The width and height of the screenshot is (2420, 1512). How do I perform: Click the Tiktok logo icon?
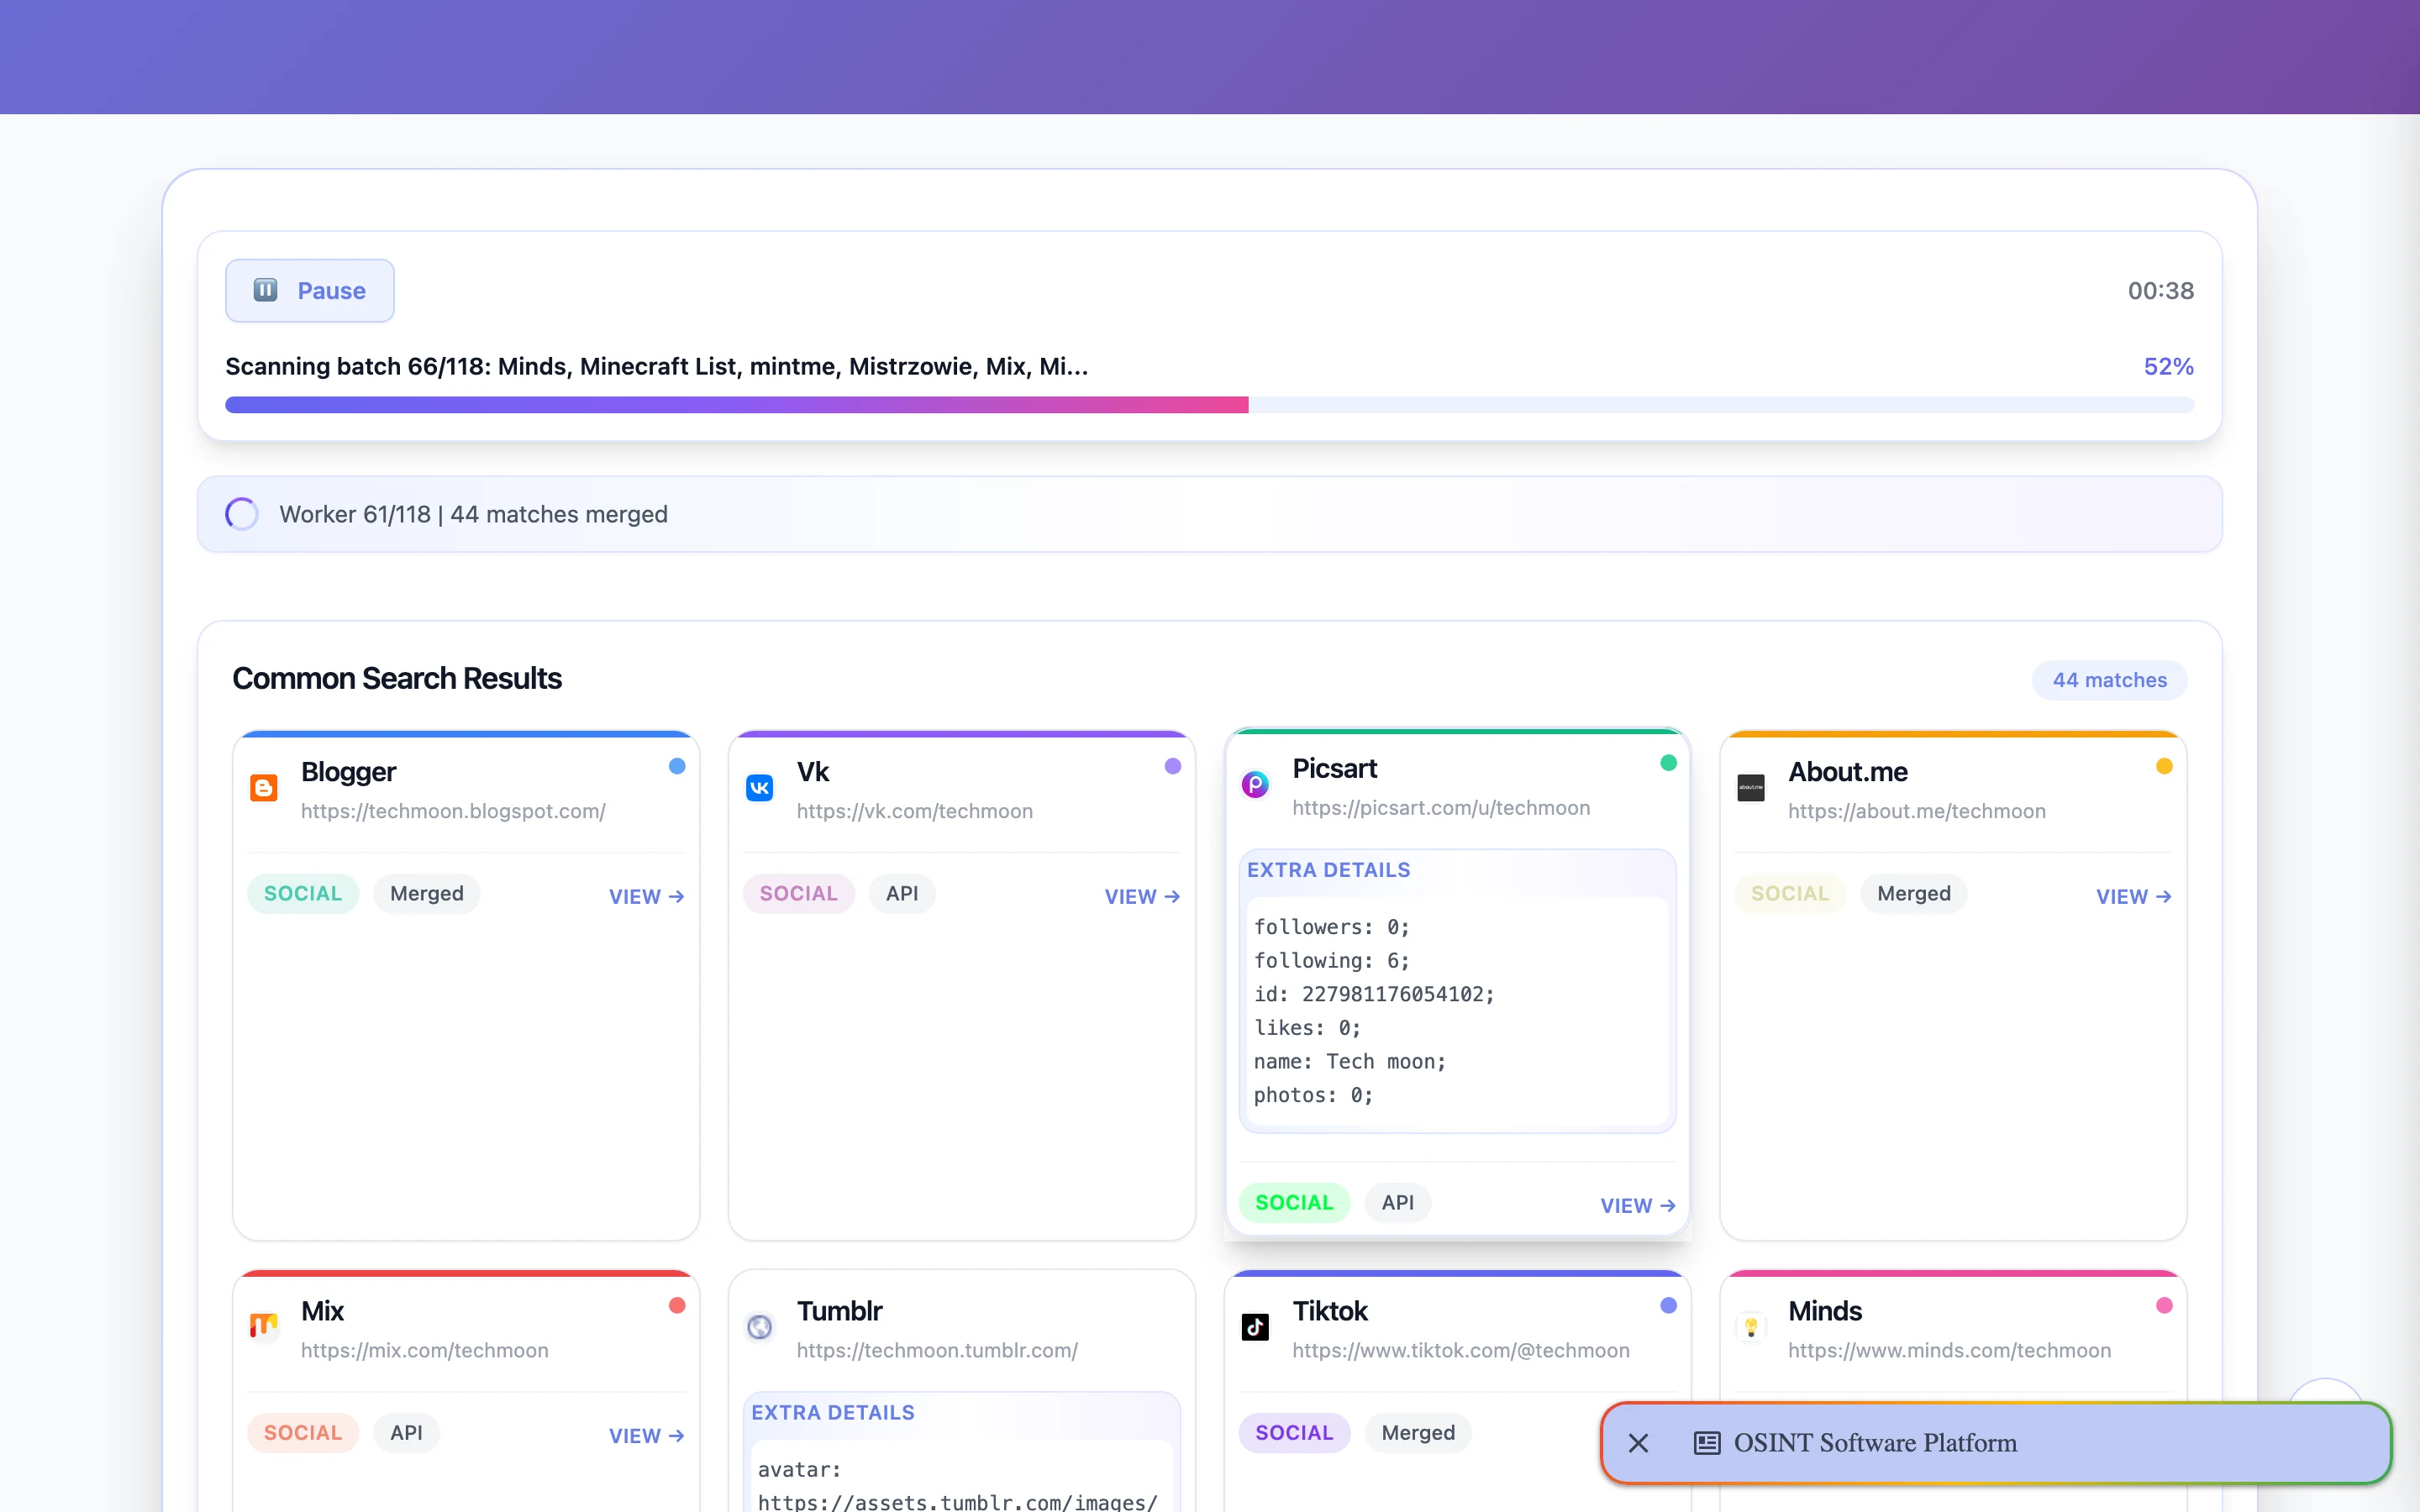[1255, 1327]
